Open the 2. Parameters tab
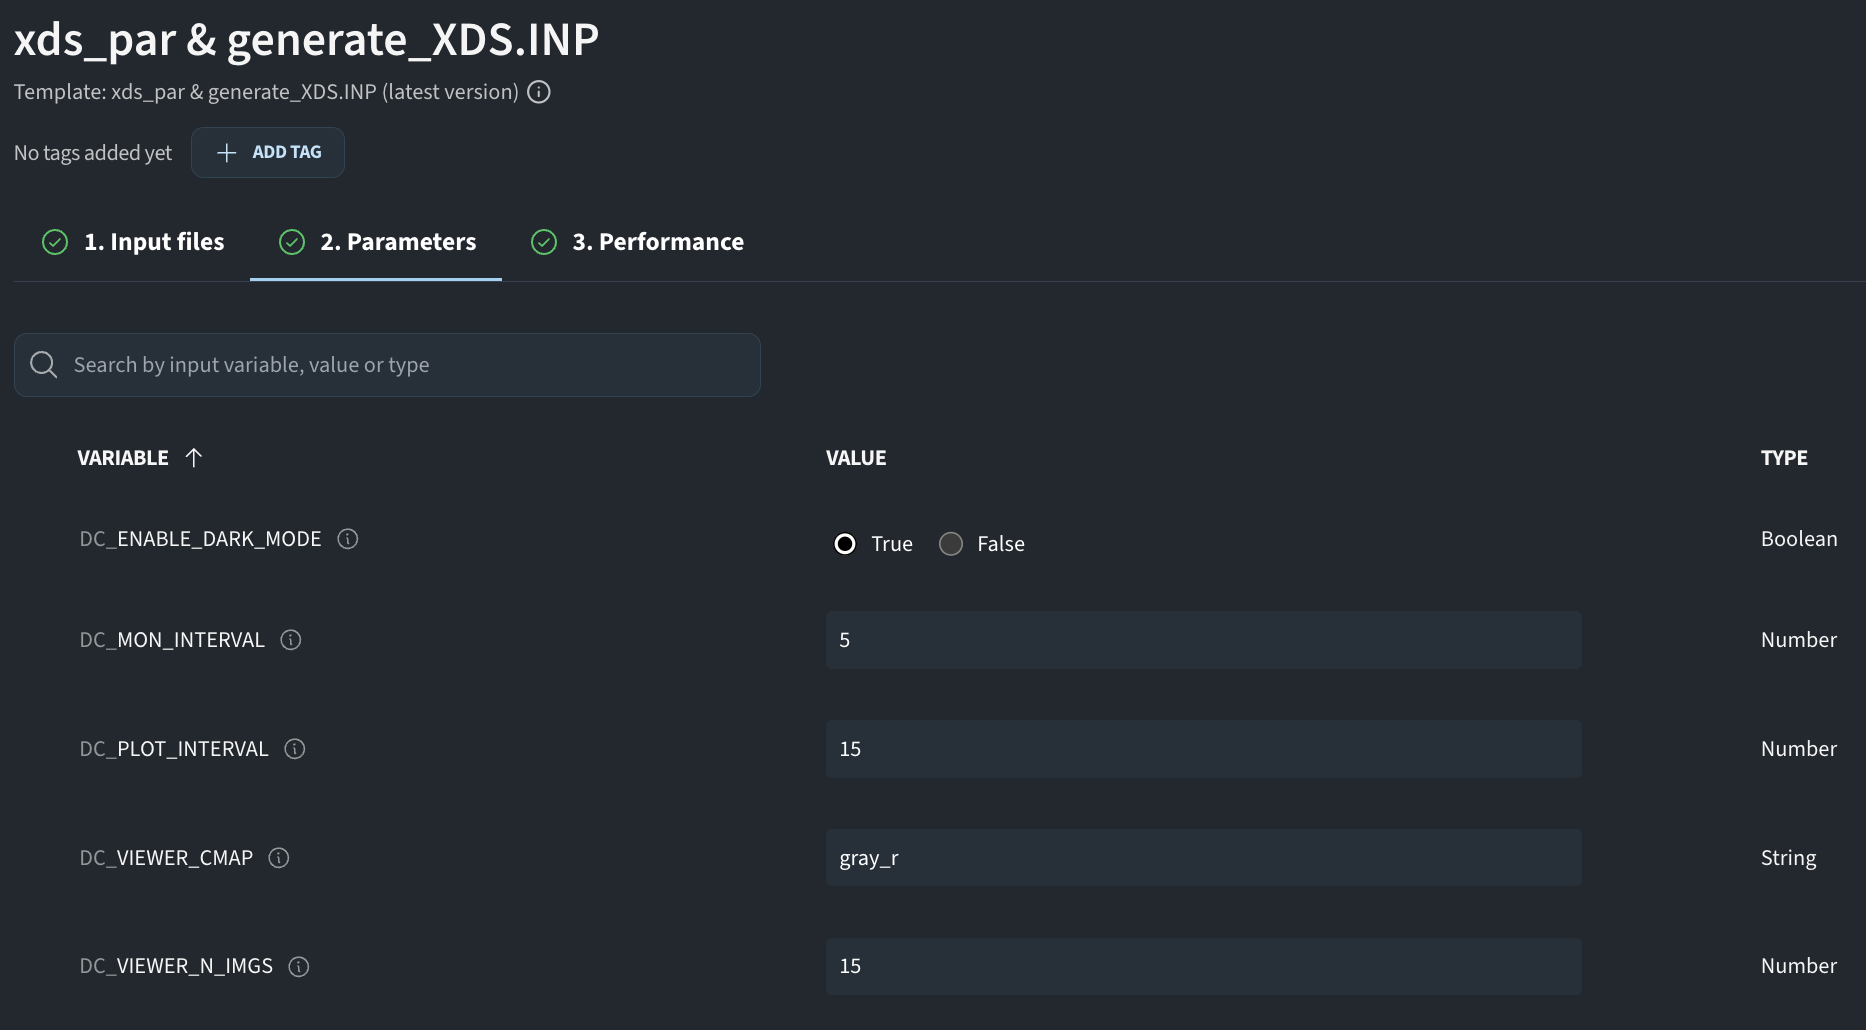Screen dimensions: 1866x1030 point(376,242)
